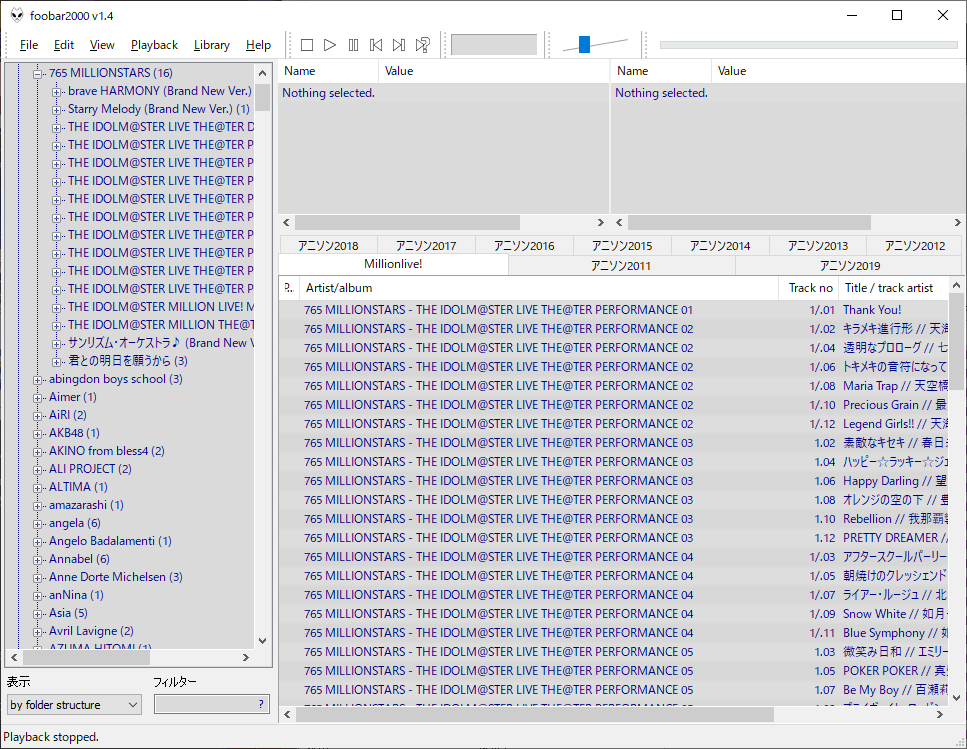Click the filter help question mark
Image resolution: width=967 pixels, height=749 pixels.
(261, 704)
